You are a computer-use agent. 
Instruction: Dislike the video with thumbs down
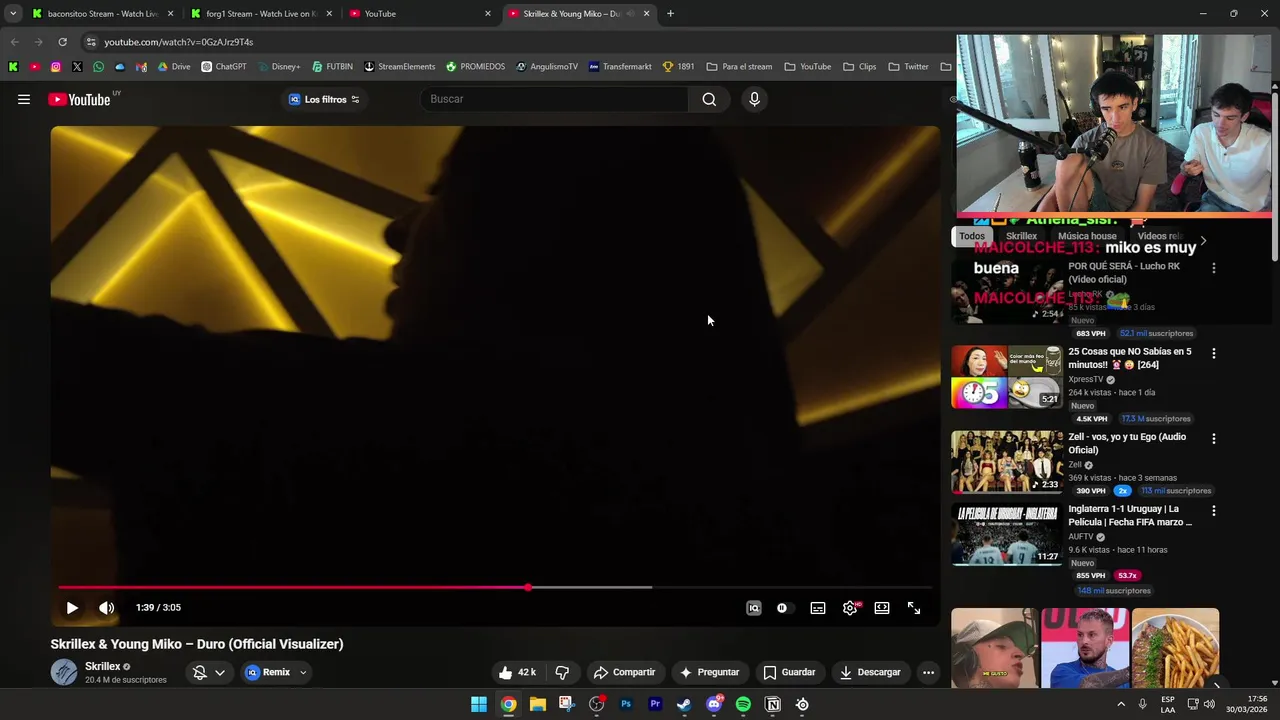(562, 672)
